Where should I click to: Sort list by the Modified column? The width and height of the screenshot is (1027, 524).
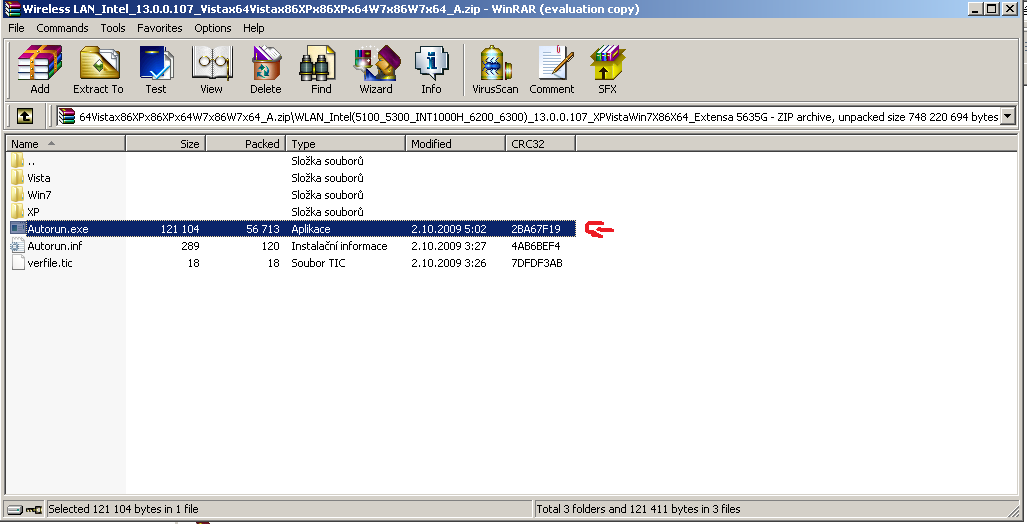[x=455, y=144]
